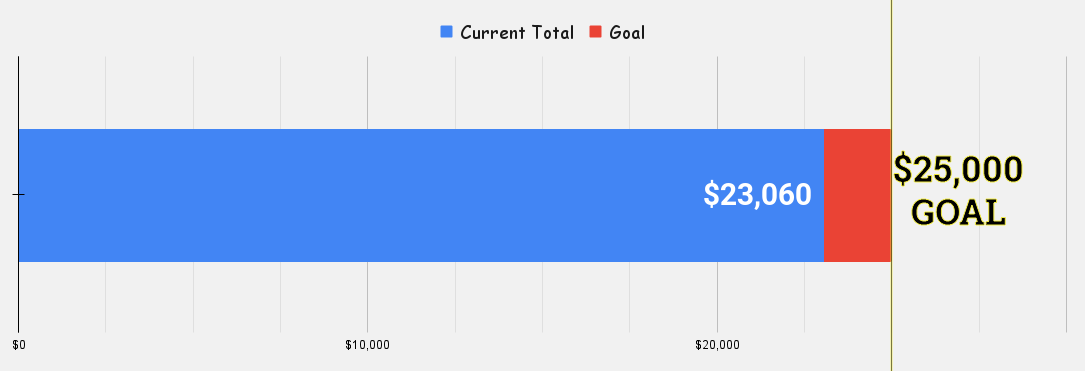Click the black vertical axis line
This screenshot has height=371, width=1085.
pos(18,194)
